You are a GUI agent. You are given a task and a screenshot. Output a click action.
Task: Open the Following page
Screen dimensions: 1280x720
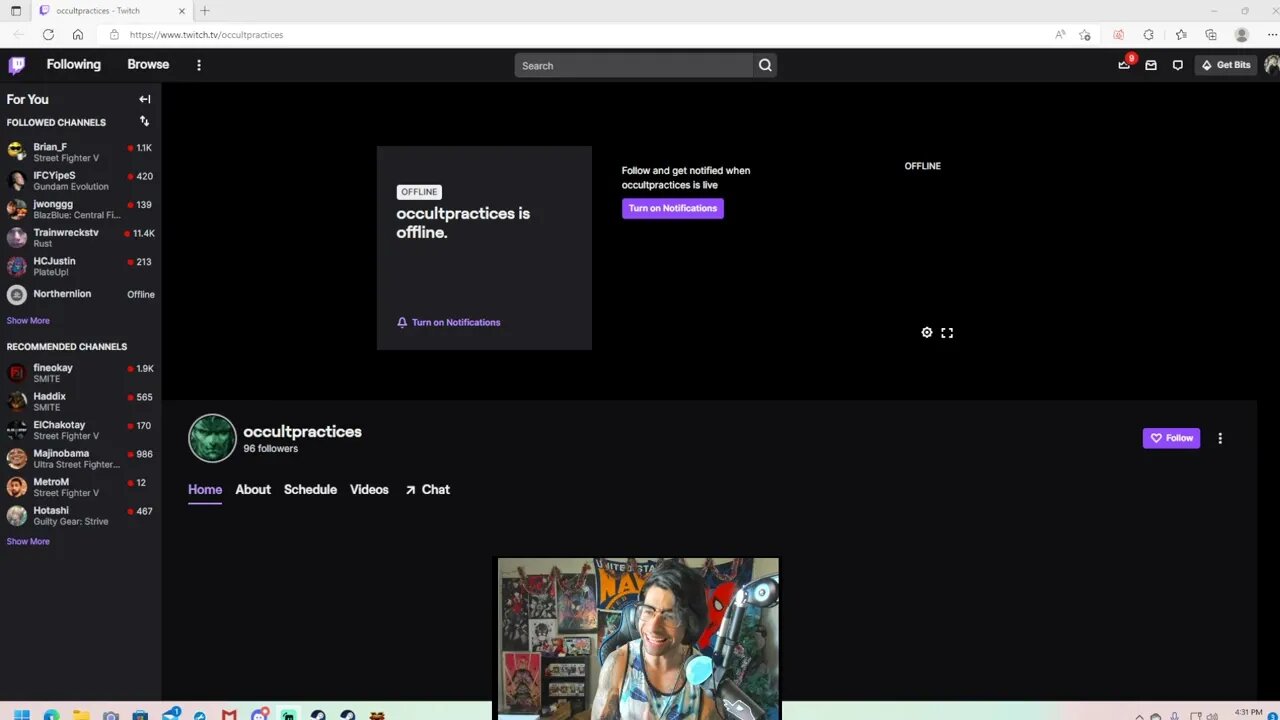point(74,64)
